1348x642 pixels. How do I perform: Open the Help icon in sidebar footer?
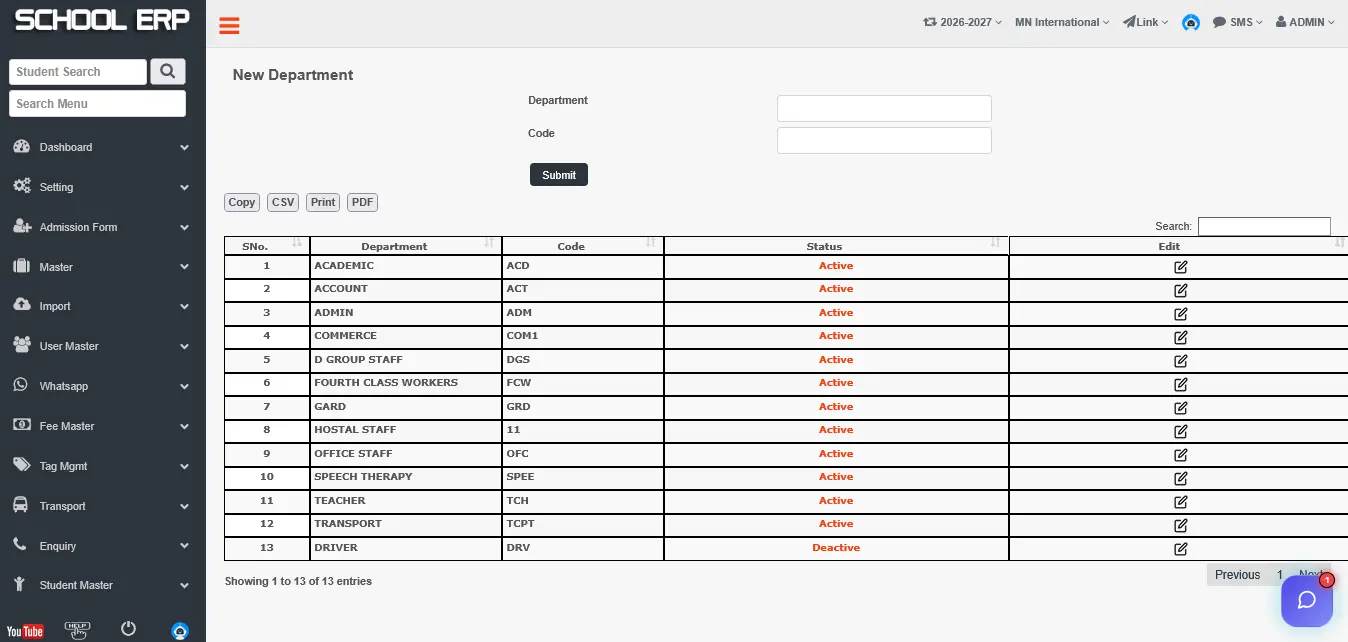point(77,629)
